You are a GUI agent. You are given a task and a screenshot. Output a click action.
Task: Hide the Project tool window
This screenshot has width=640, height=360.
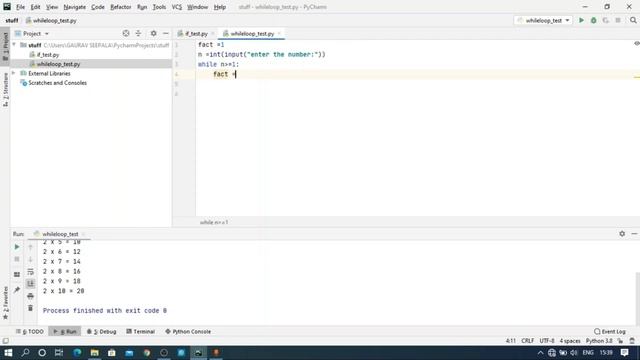[x=166, y=33]
